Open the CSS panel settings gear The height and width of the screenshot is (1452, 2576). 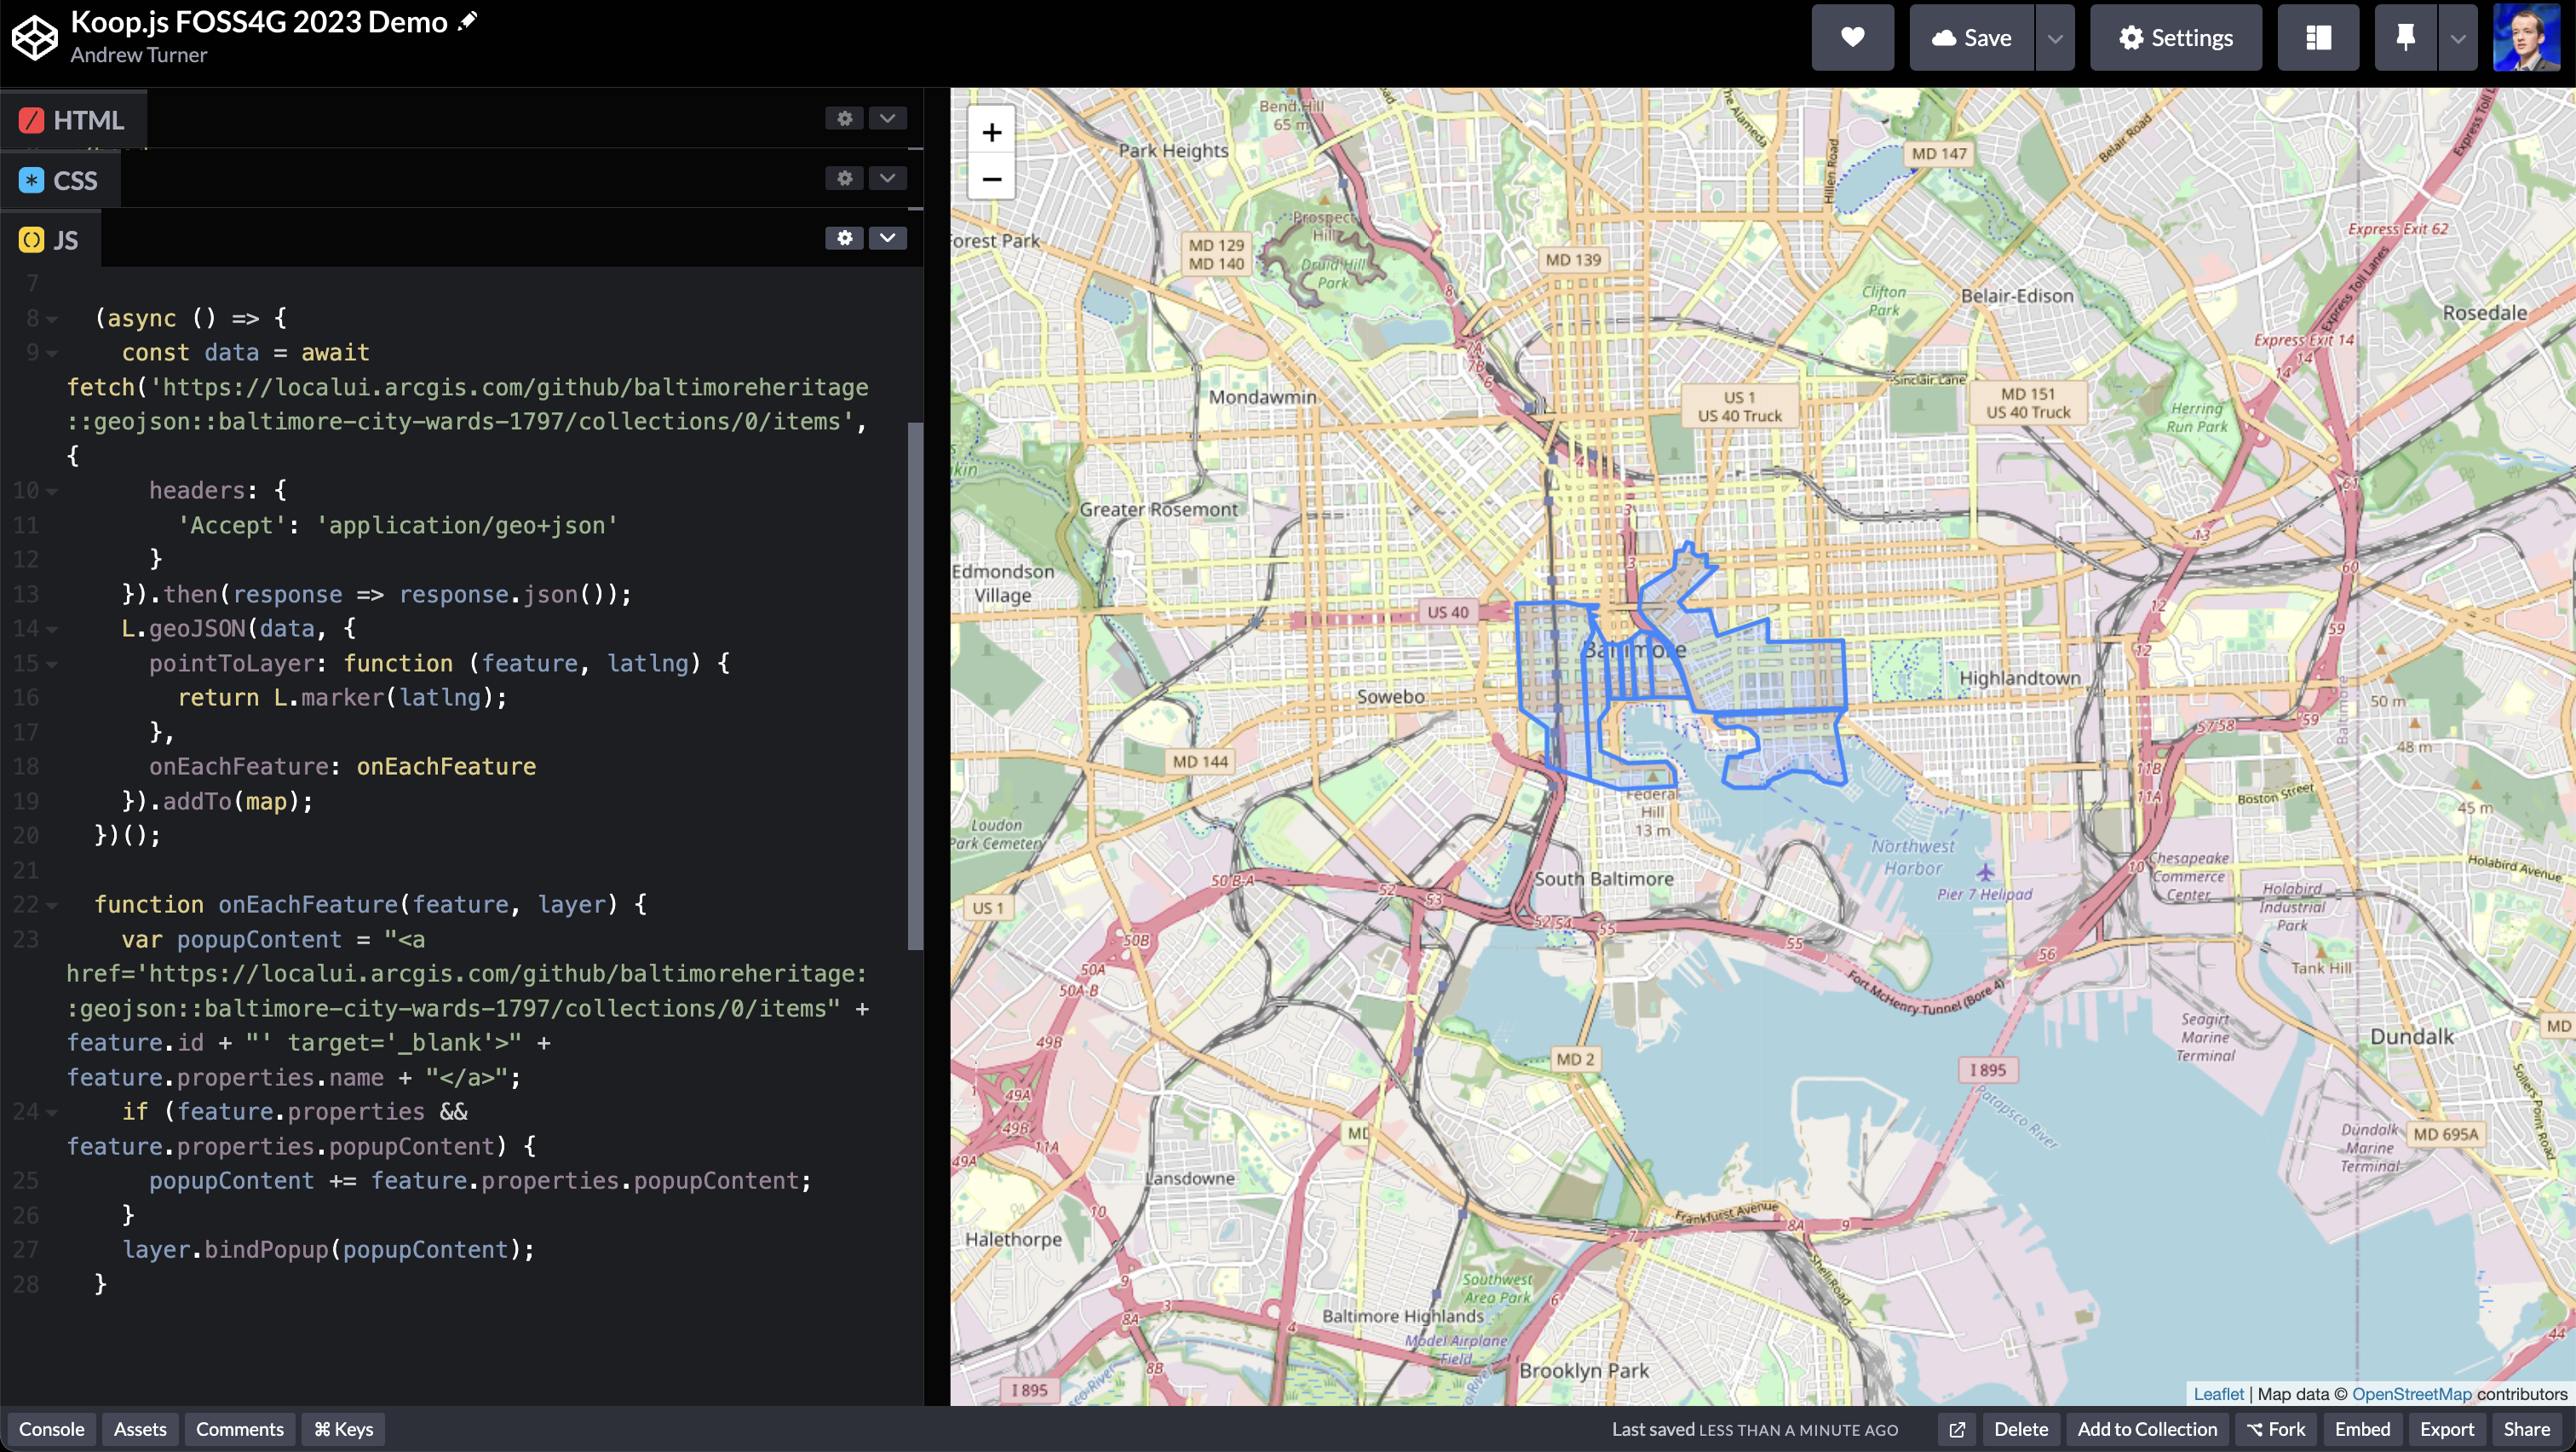[x=844, y=178]
